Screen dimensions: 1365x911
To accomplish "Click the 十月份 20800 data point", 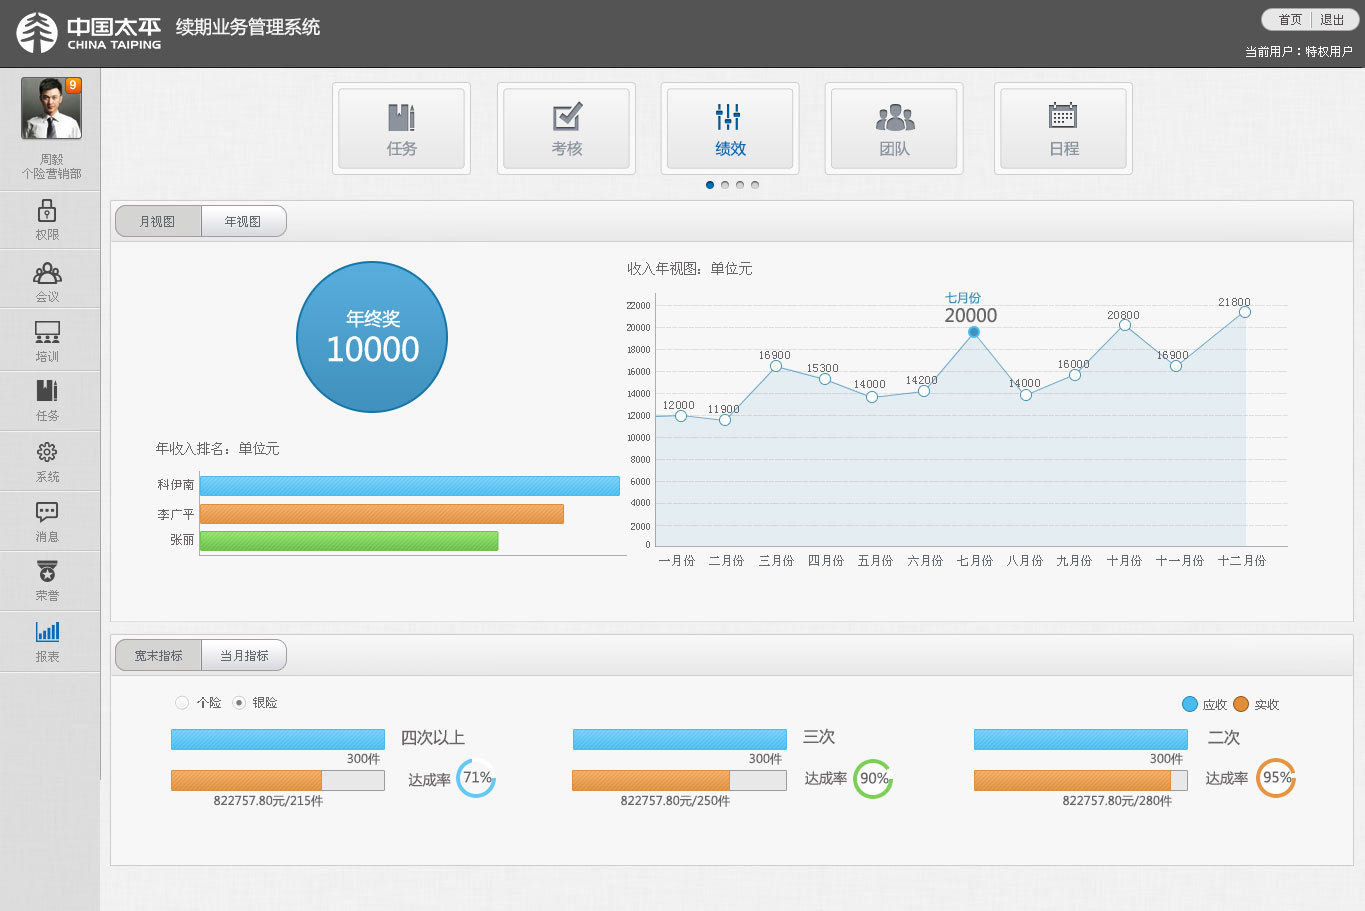I will [1125, 325].
